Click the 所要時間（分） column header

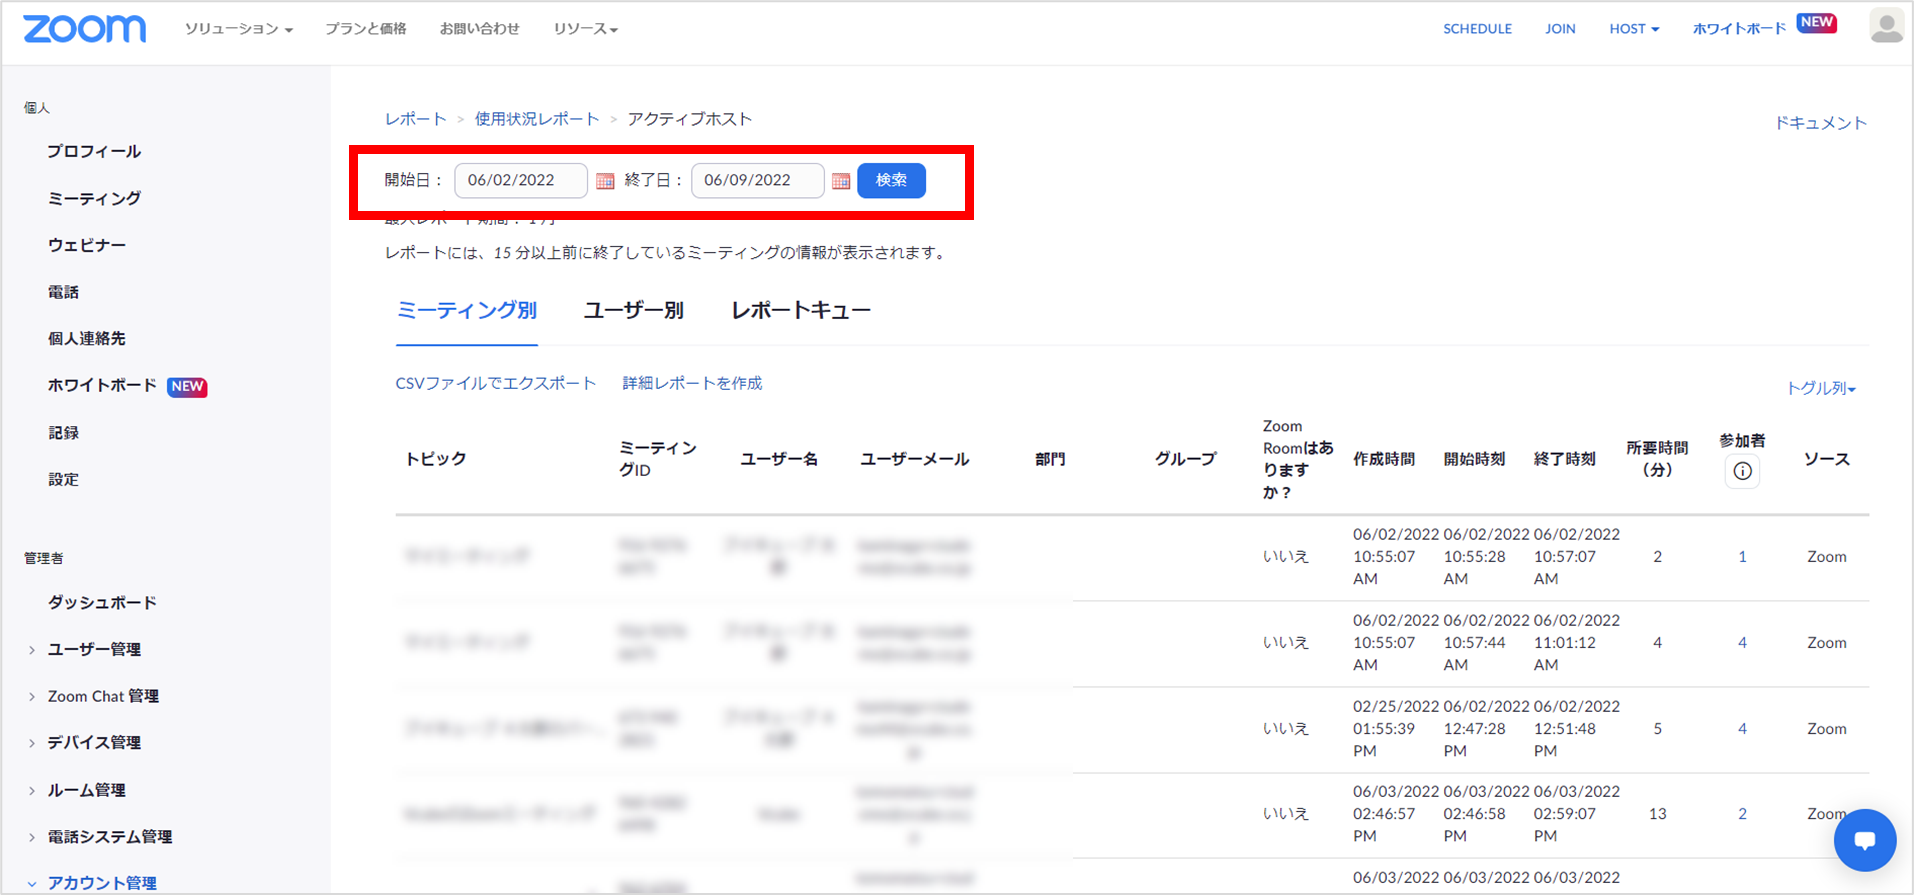(x=1657, y=459)
